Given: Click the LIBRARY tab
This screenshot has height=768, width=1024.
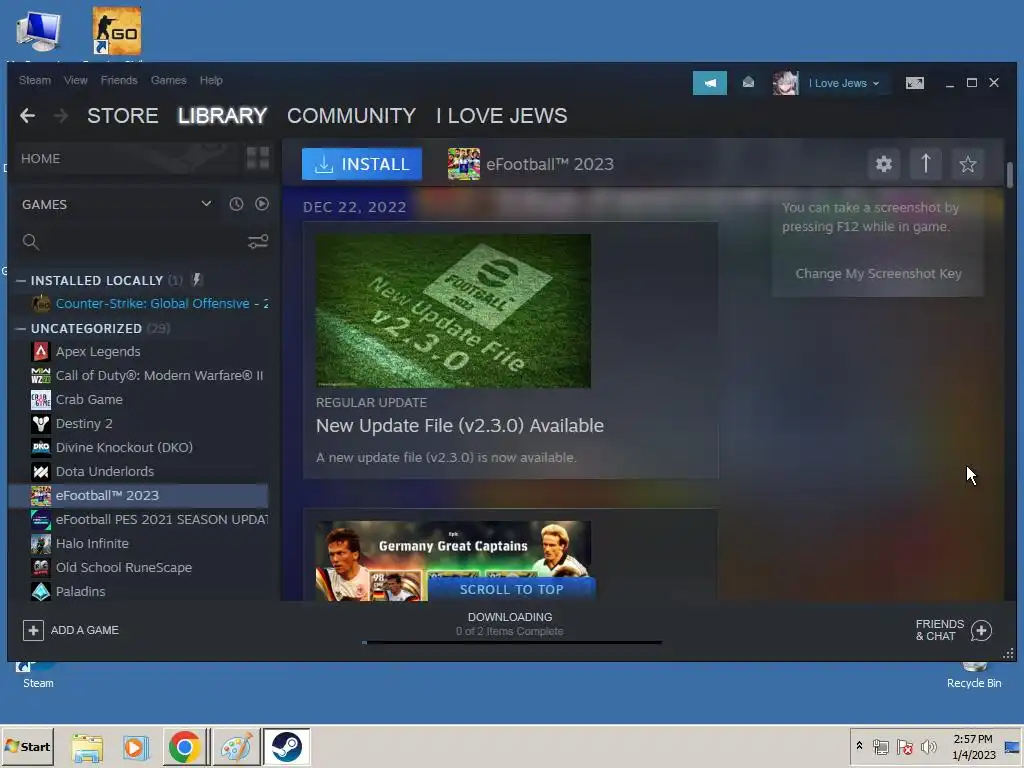Looking at the screenshot, I should click(222, 116).
